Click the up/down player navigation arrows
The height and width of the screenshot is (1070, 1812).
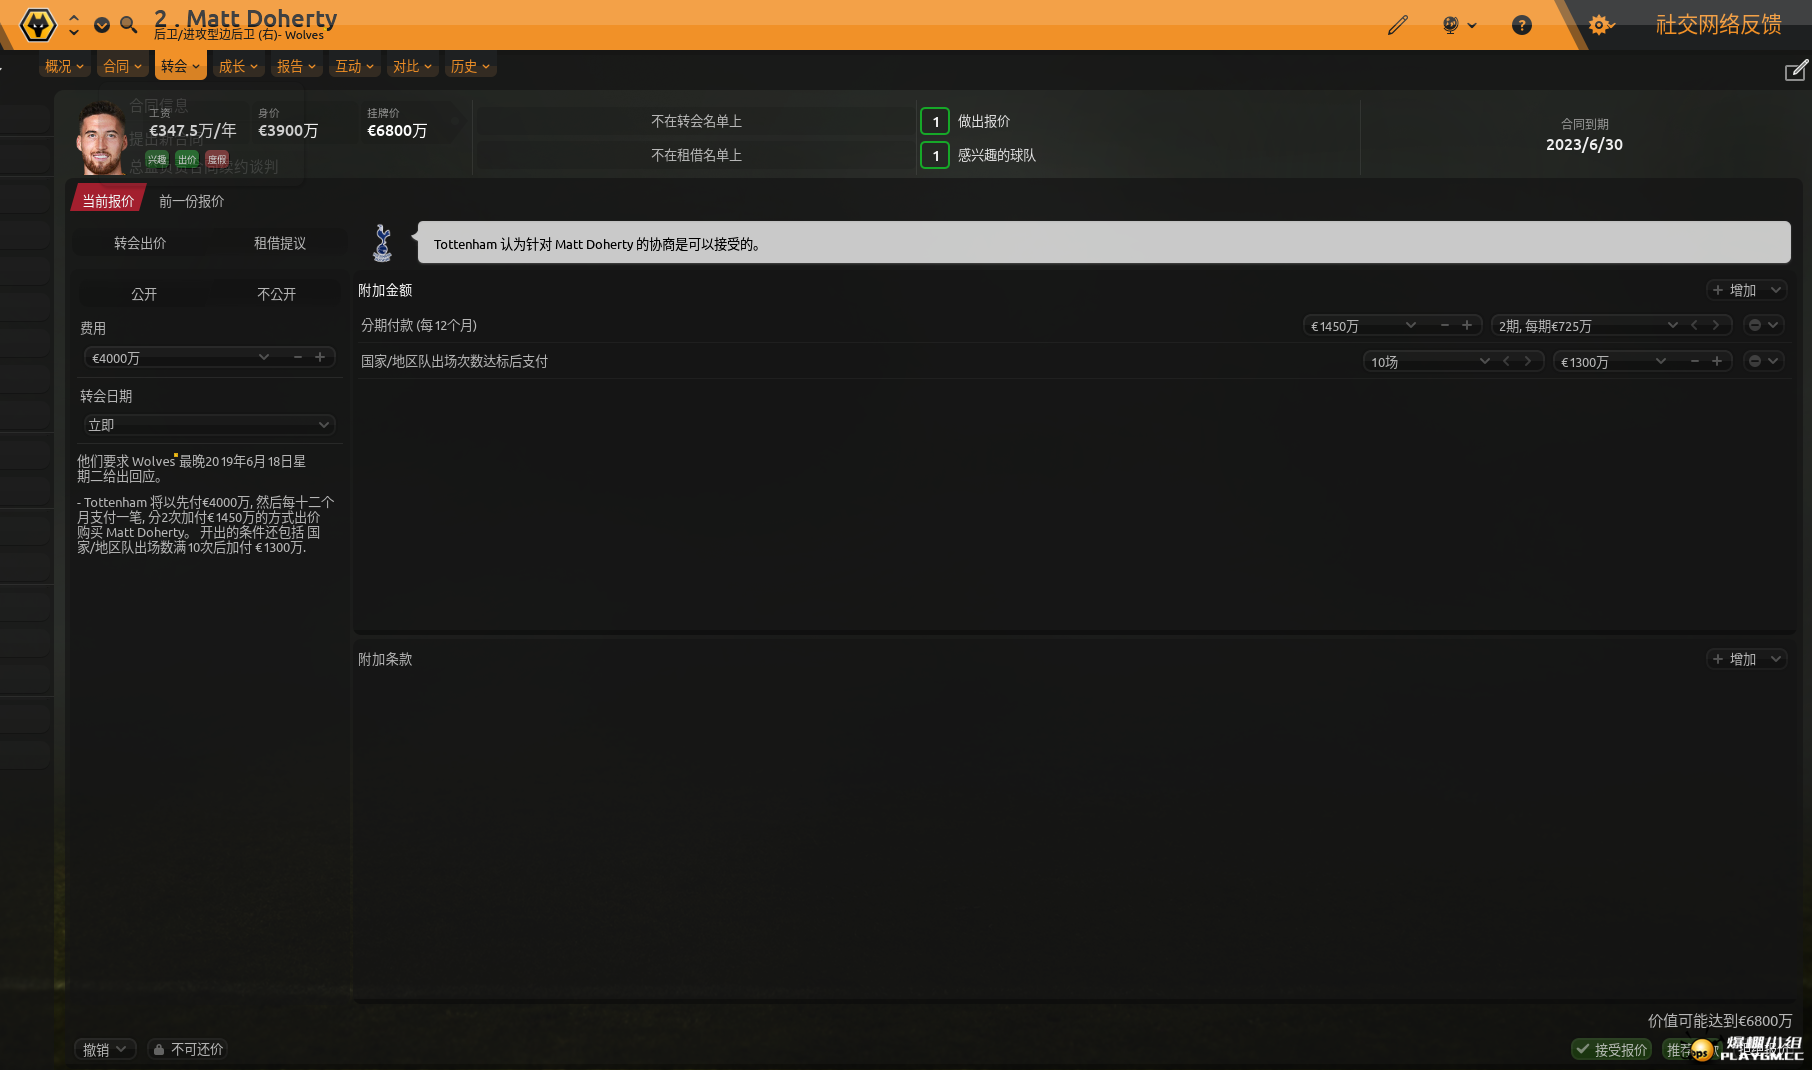[74, 24]
